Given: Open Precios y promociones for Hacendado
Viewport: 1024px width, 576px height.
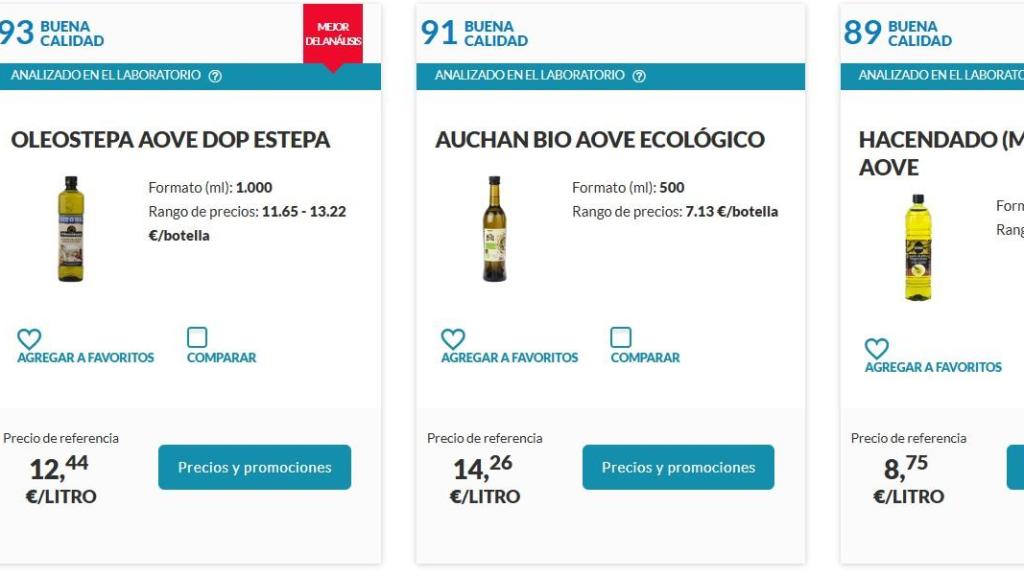Looking at the screenshot, I should [1015, 466].
